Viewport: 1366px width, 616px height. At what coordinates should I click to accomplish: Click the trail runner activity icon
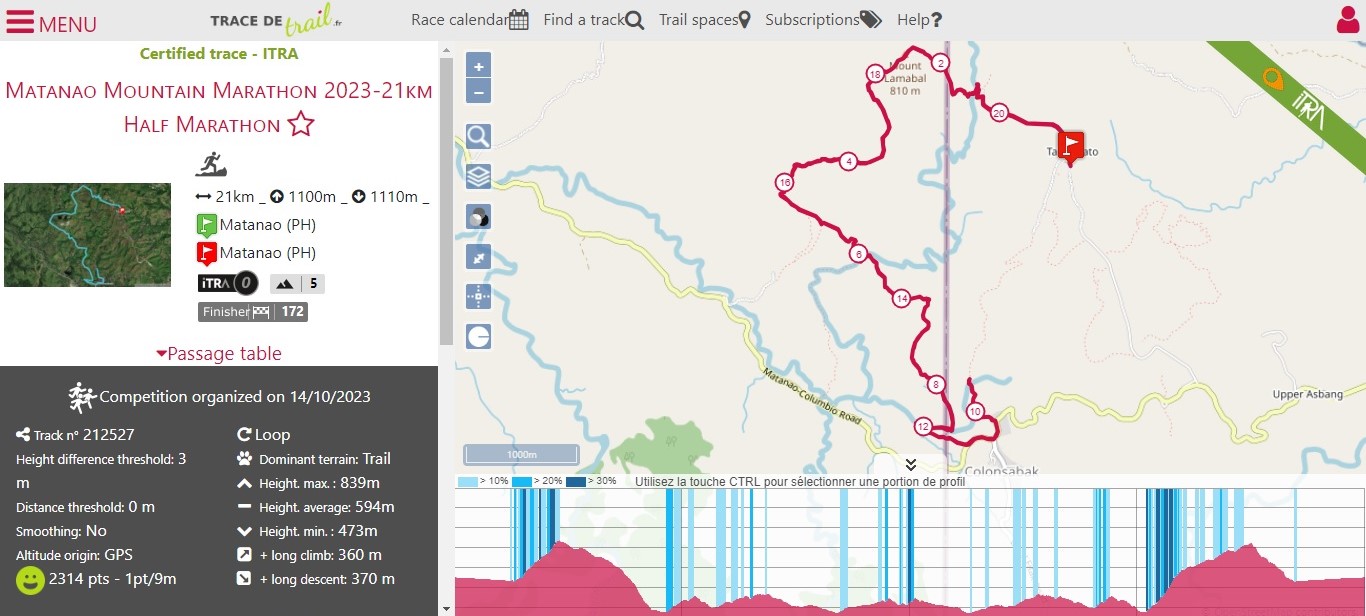210,164
